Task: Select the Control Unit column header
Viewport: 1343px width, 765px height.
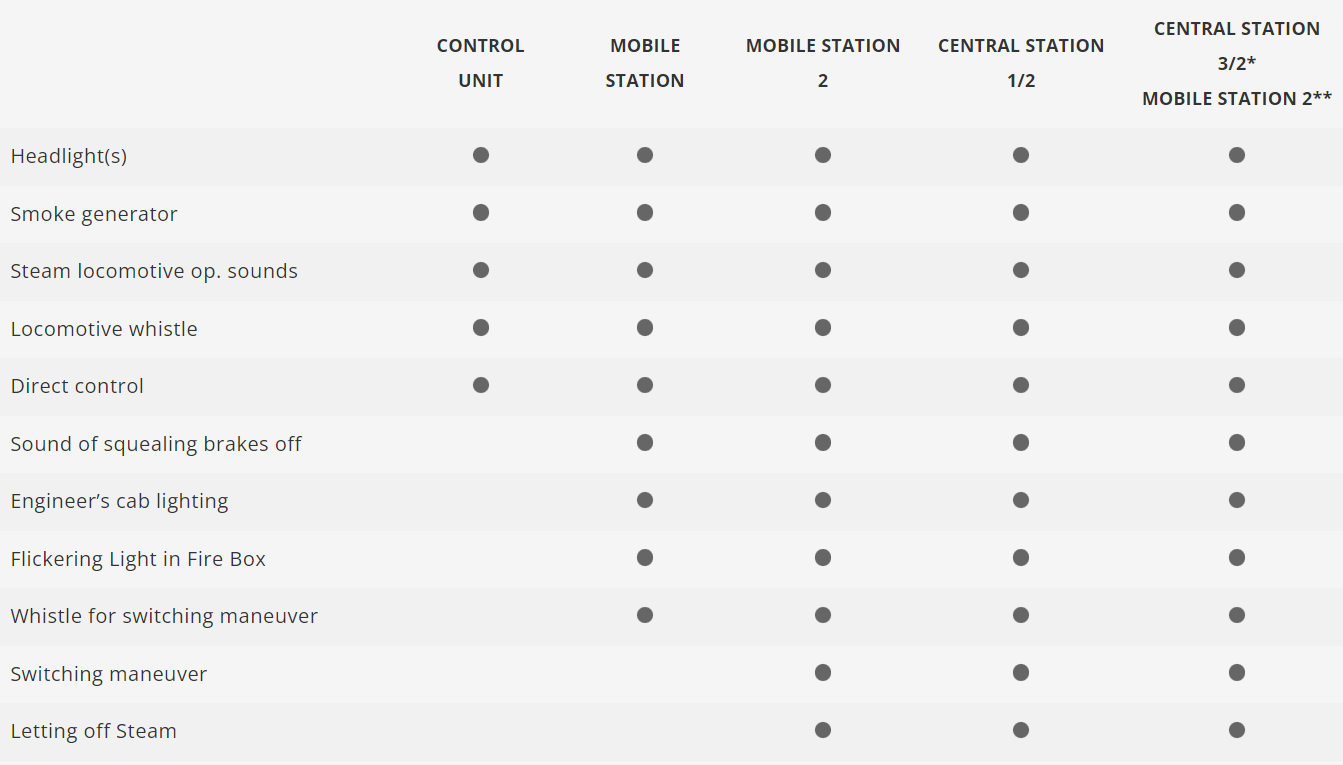Action: pyautogui.click(x=481, y=63)
